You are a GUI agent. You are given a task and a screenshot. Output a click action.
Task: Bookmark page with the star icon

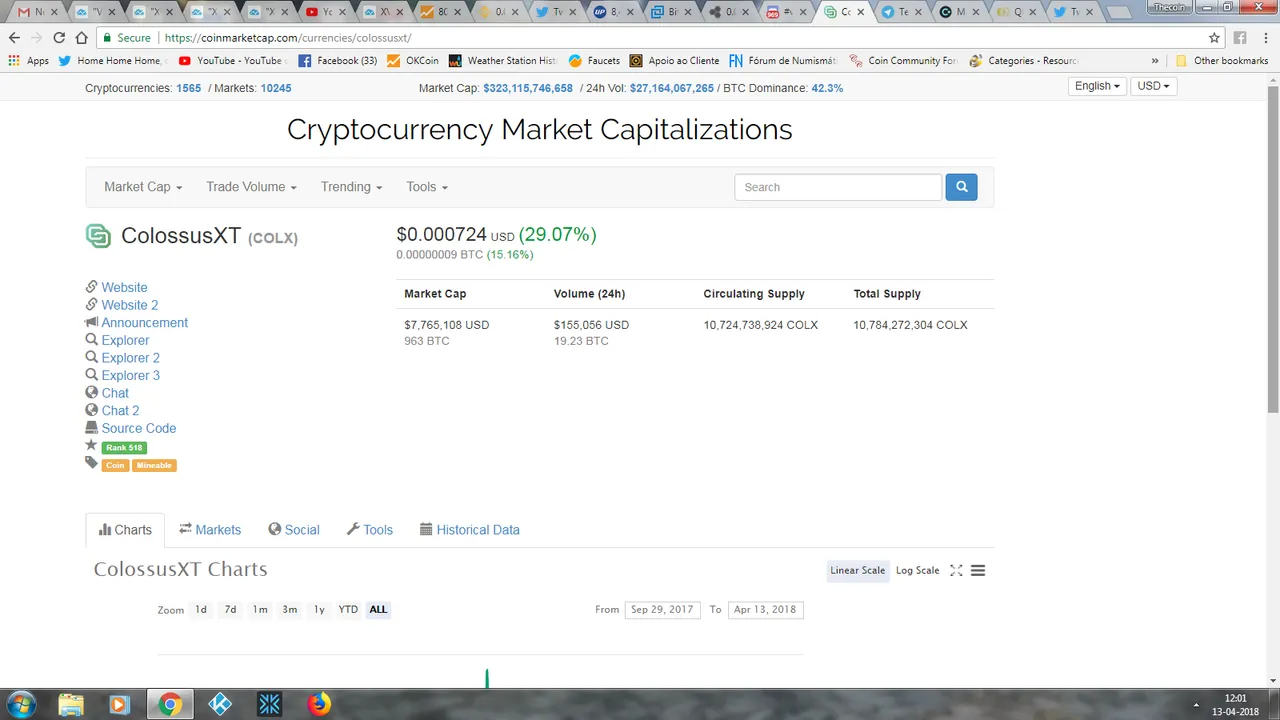point(1214,38)
